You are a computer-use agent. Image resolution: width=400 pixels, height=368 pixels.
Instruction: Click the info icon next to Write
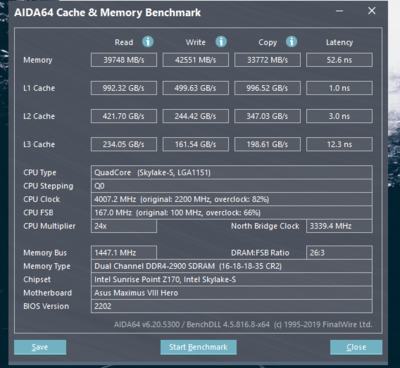pos(221,42)
